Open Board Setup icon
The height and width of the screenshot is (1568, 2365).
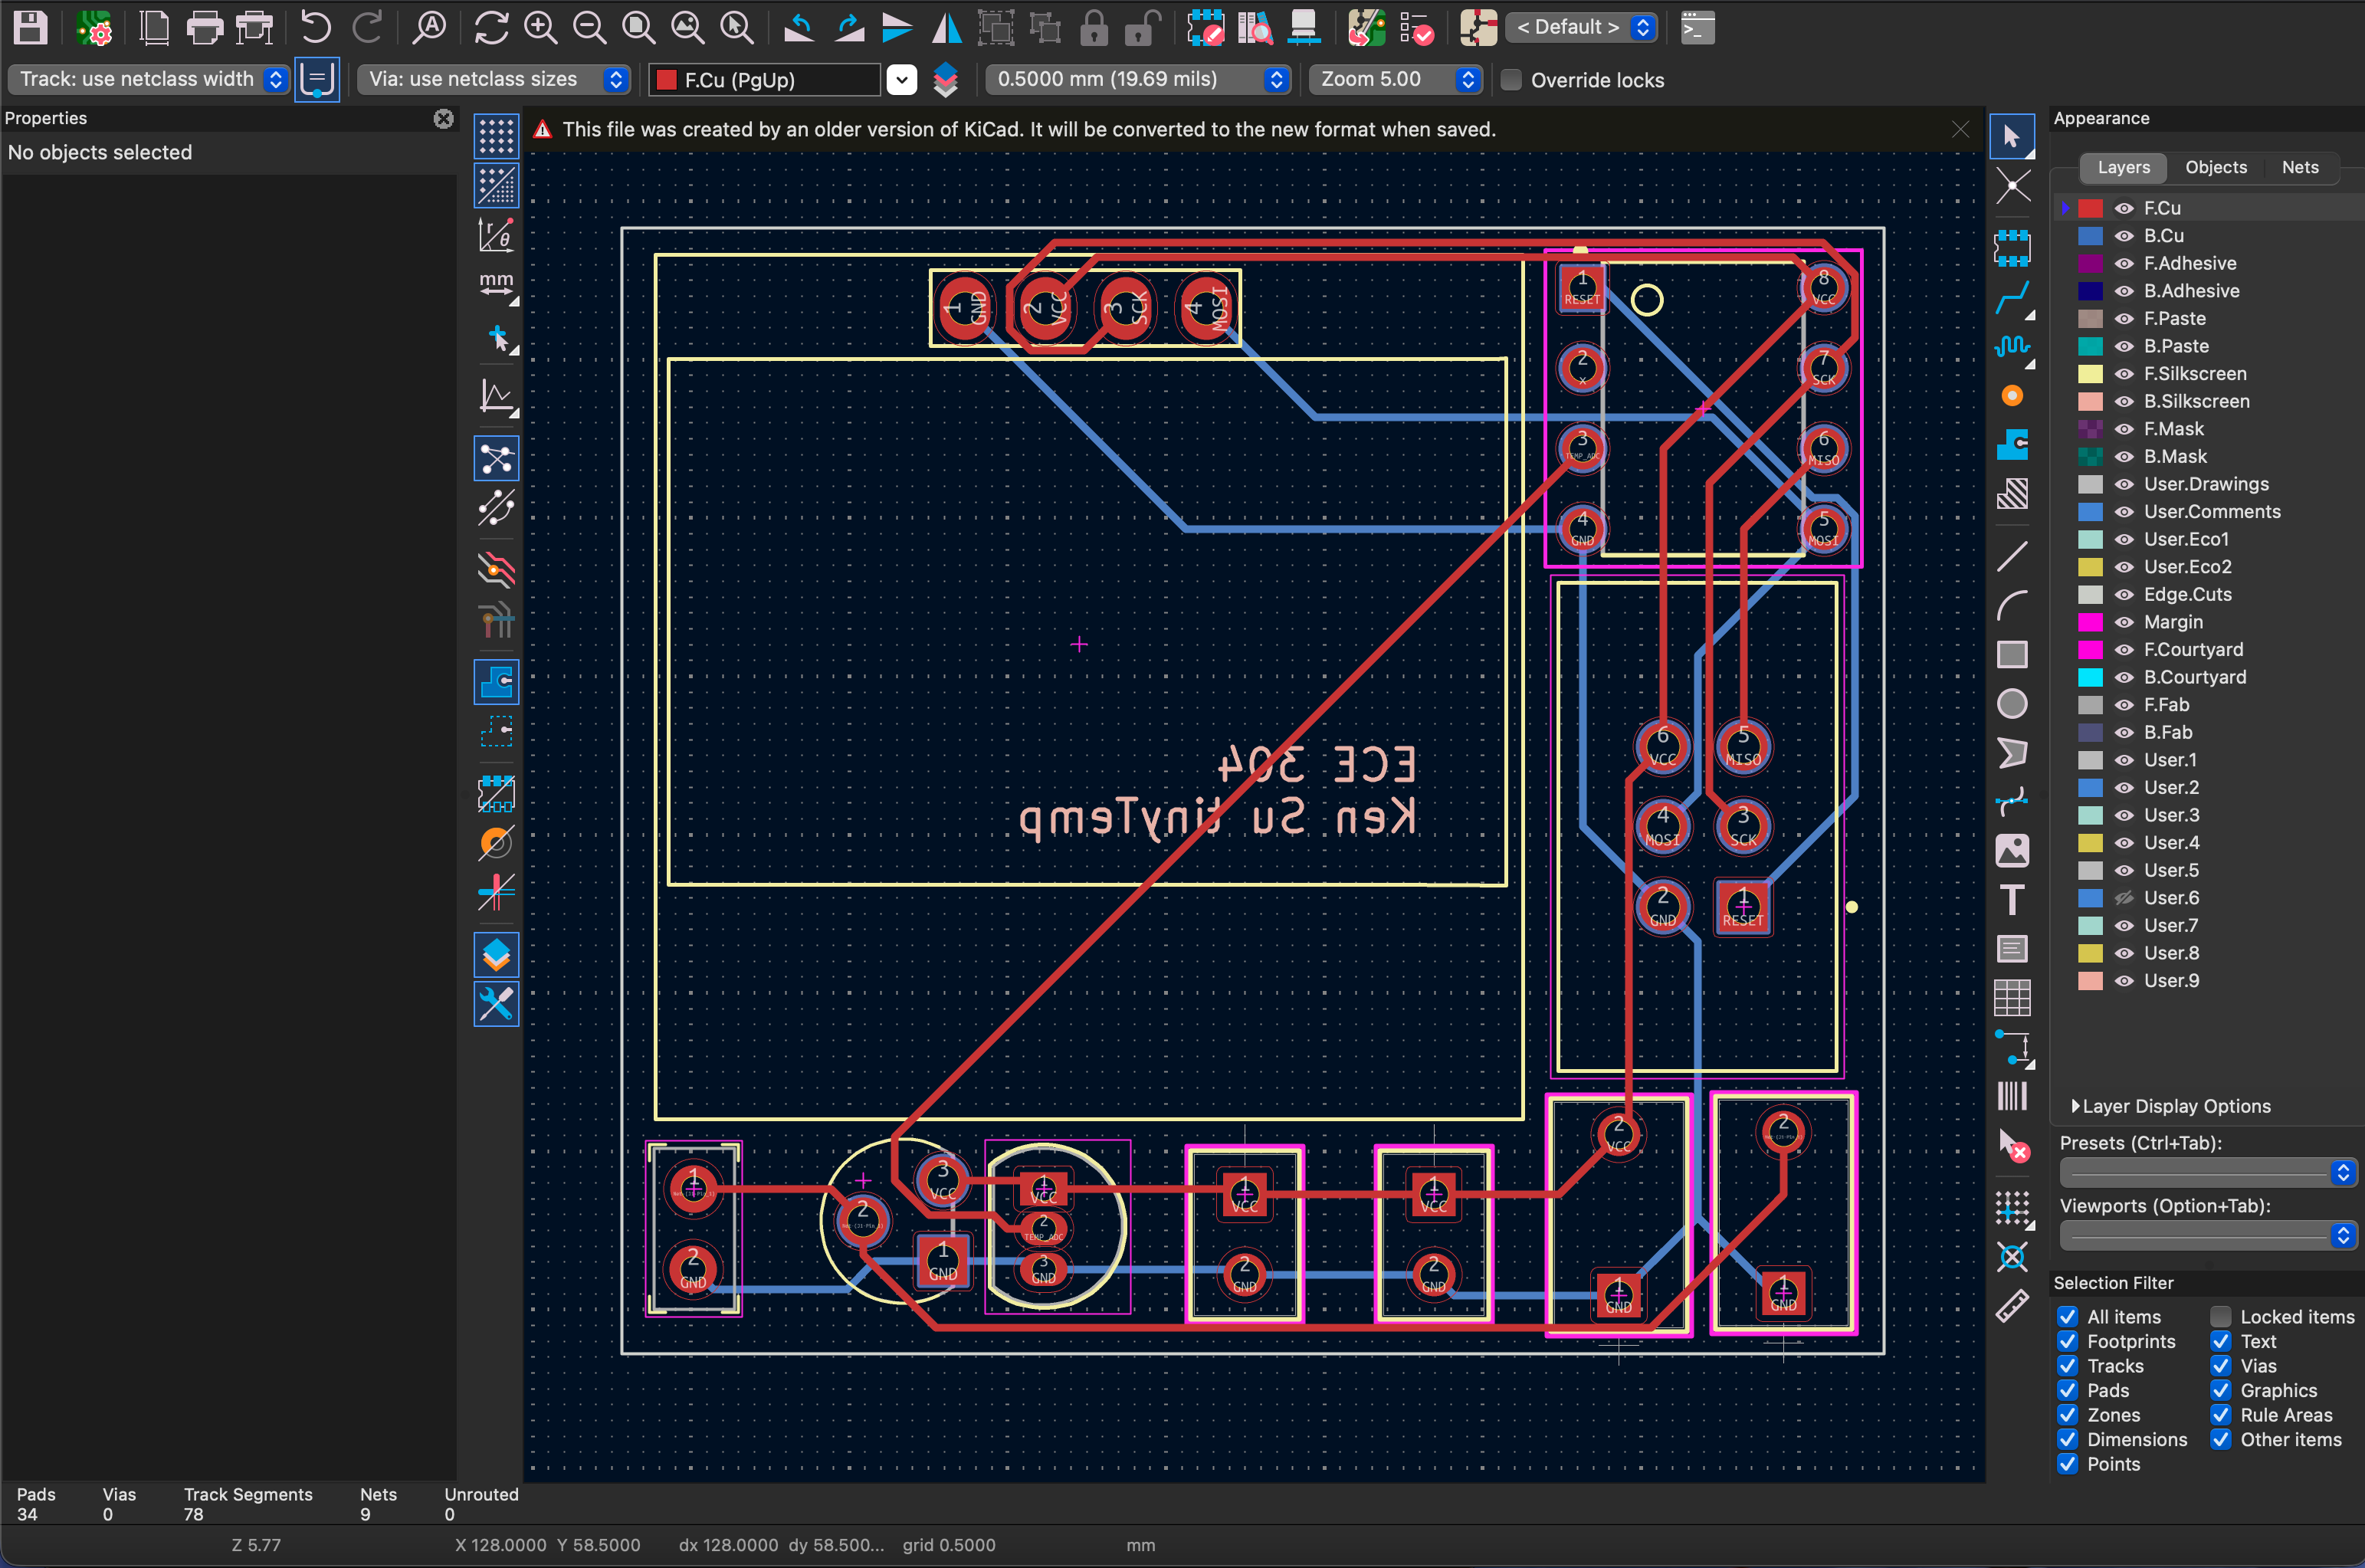point(94,27)
